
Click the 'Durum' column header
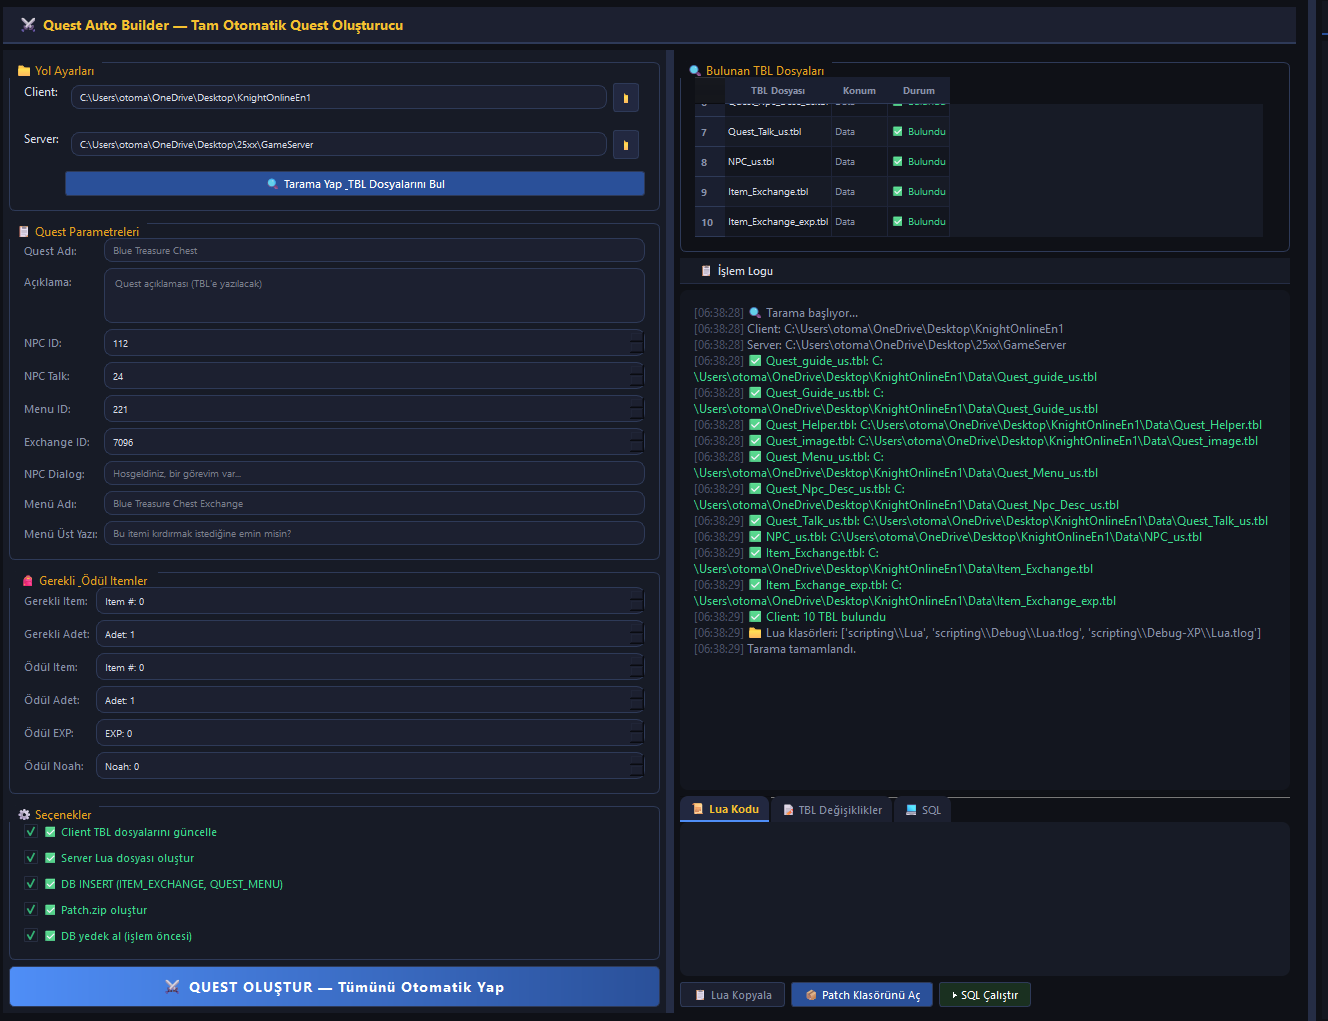point(918,91)
